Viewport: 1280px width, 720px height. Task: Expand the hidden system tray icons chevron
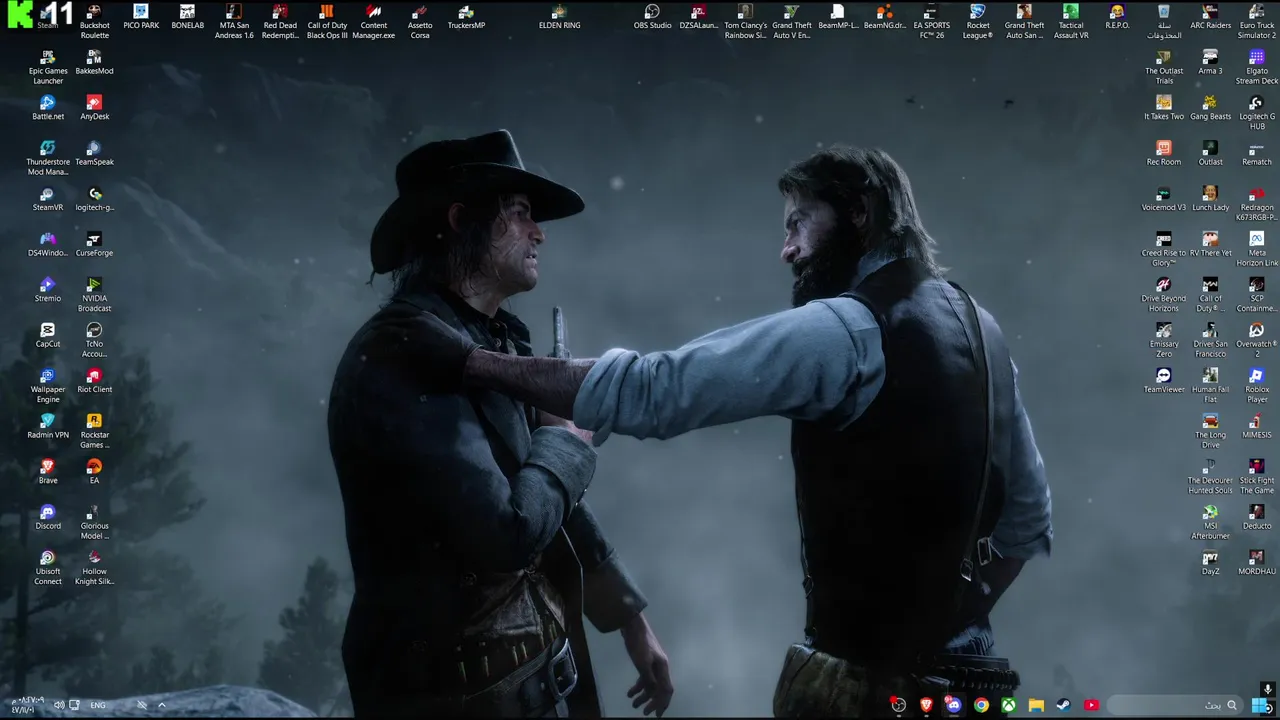(161, 705)
